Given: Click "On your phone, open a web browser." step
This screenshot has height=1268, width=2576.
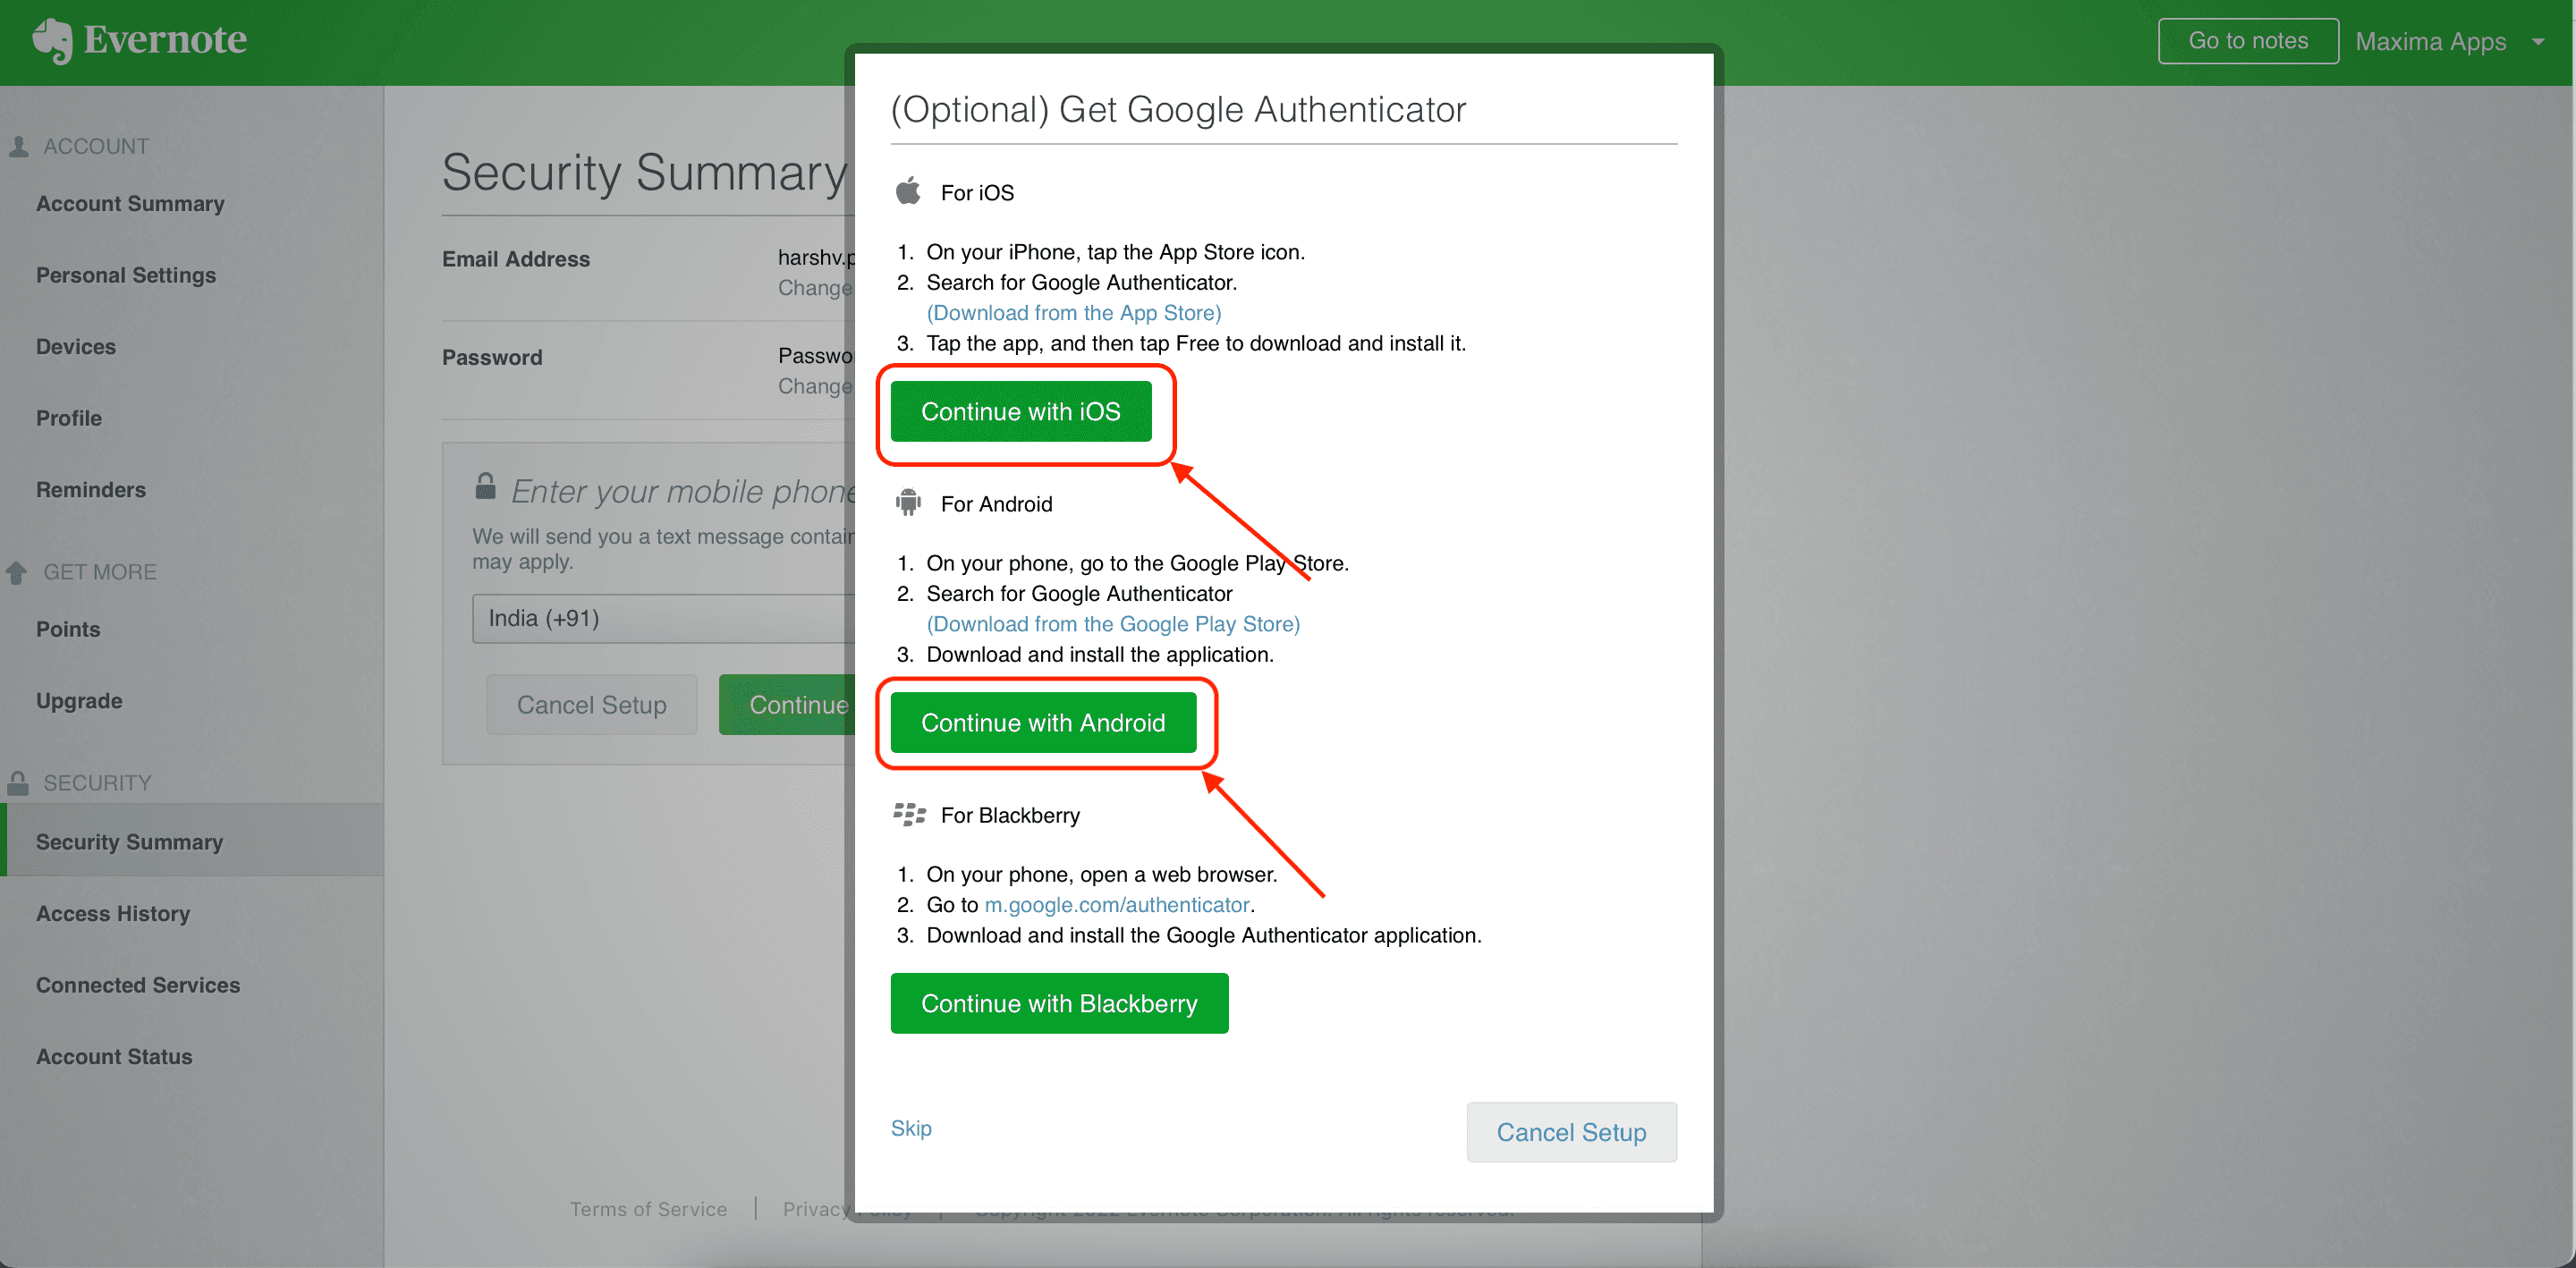Looking at the screenshot, I should 1102,874.
